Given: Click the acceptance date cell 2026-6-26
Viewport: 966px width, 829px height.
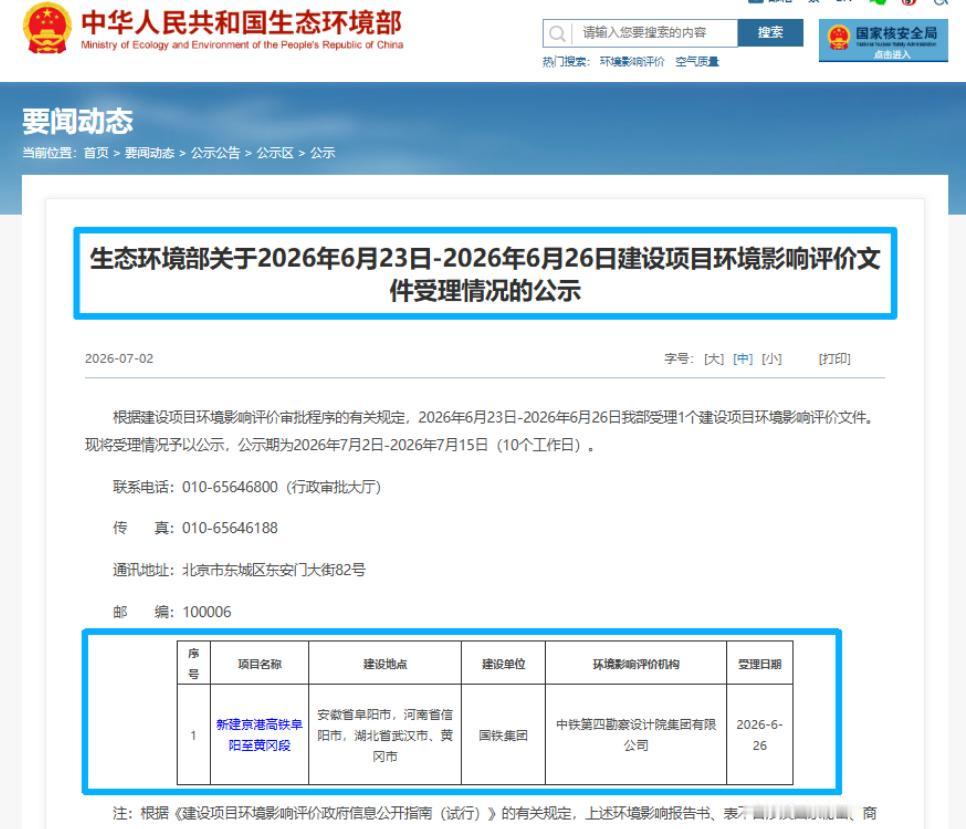Looking at the screenshot, I should click(760, 735).
